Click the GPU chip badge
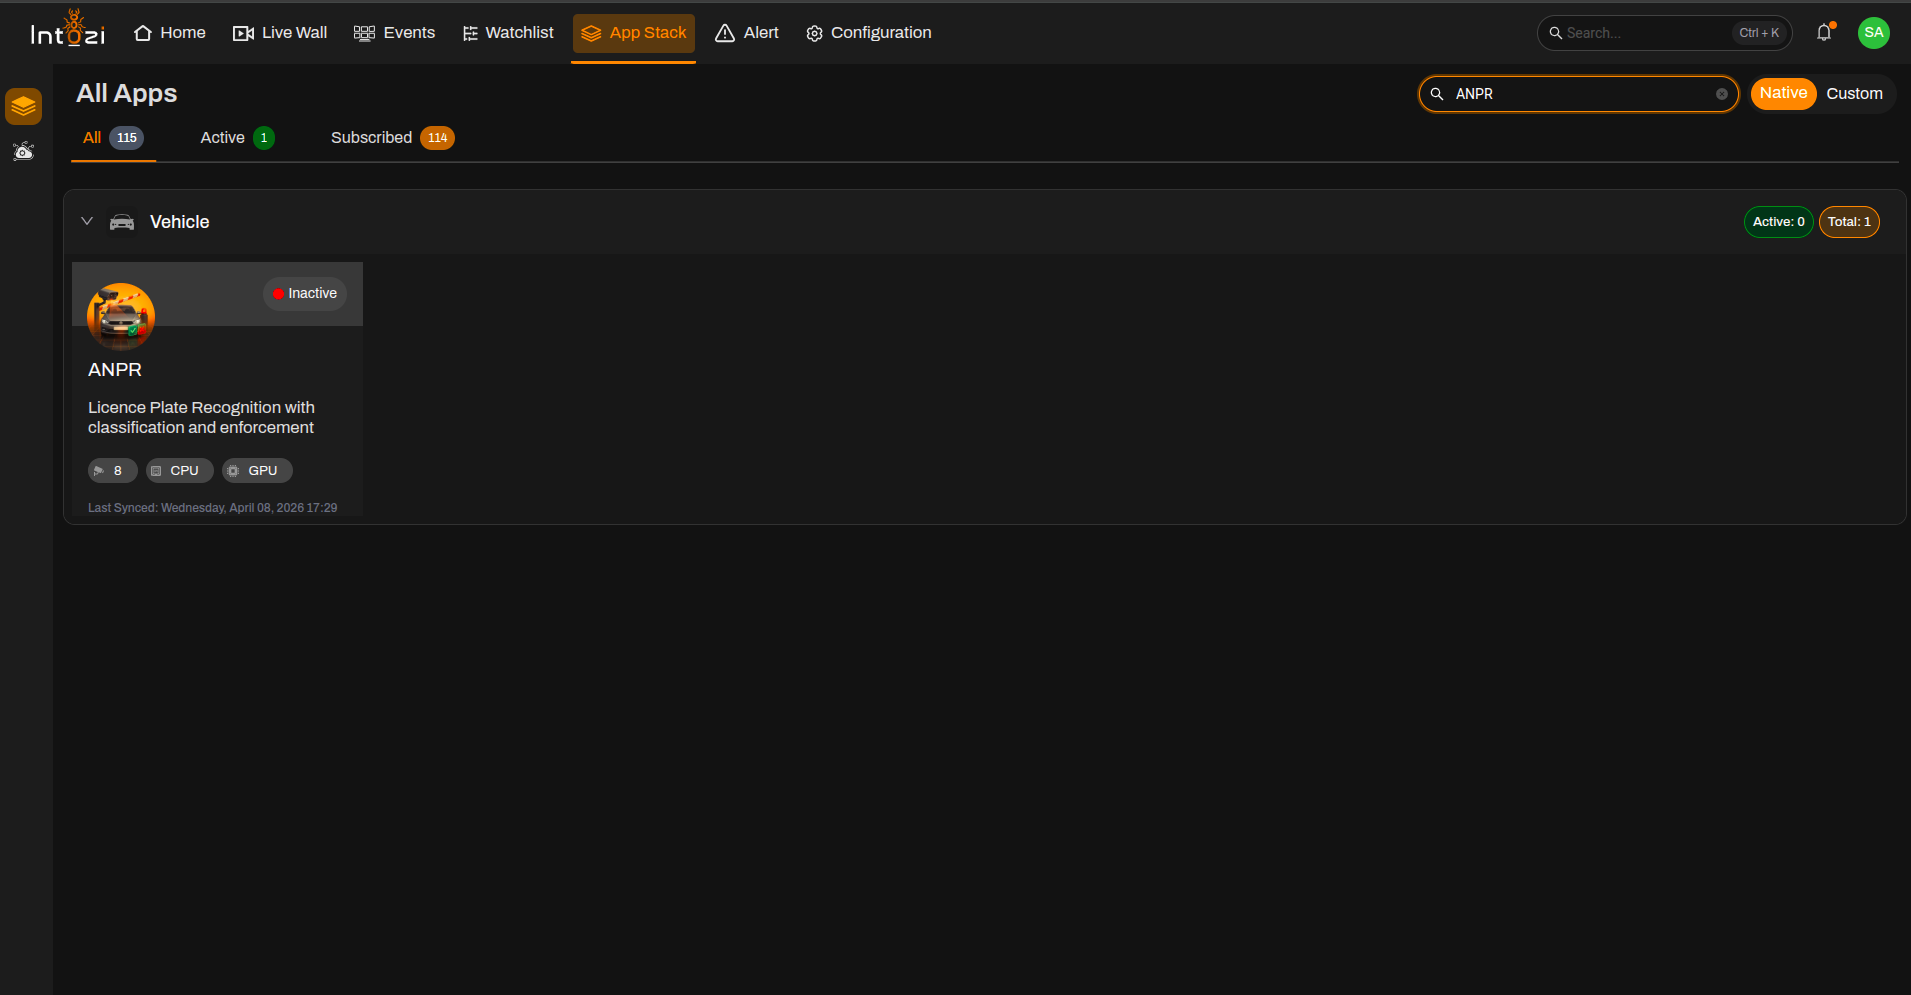1911x995 pixels. click(x=257, y=471)
